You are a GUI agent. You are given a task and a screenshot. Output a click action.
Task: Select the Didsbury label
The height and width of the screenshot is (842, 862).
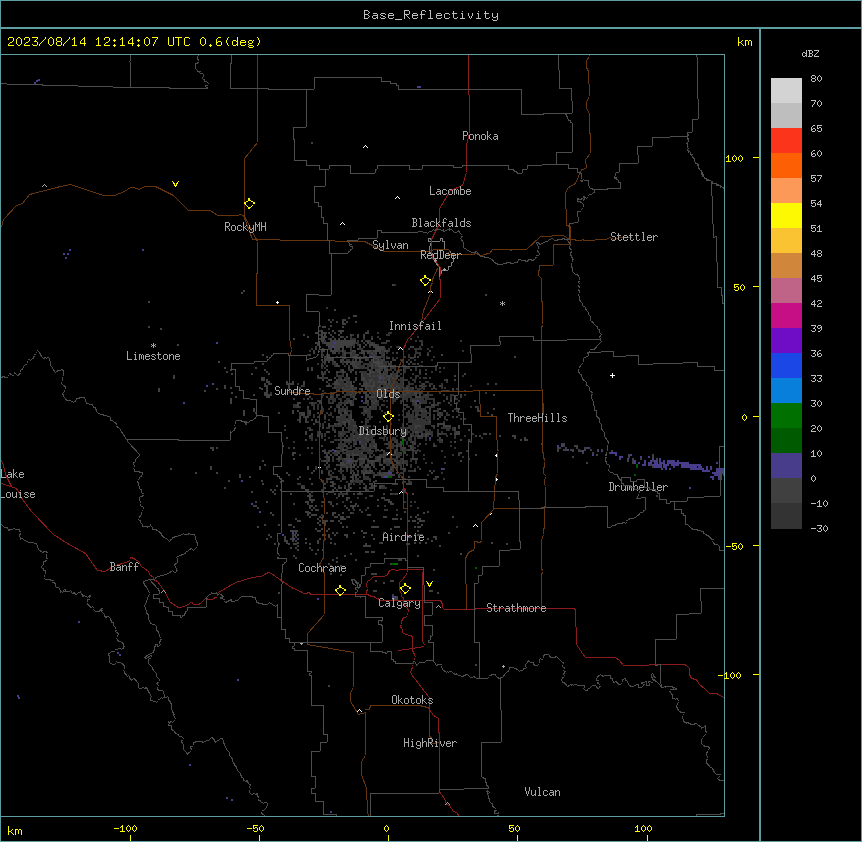(383, 431)
